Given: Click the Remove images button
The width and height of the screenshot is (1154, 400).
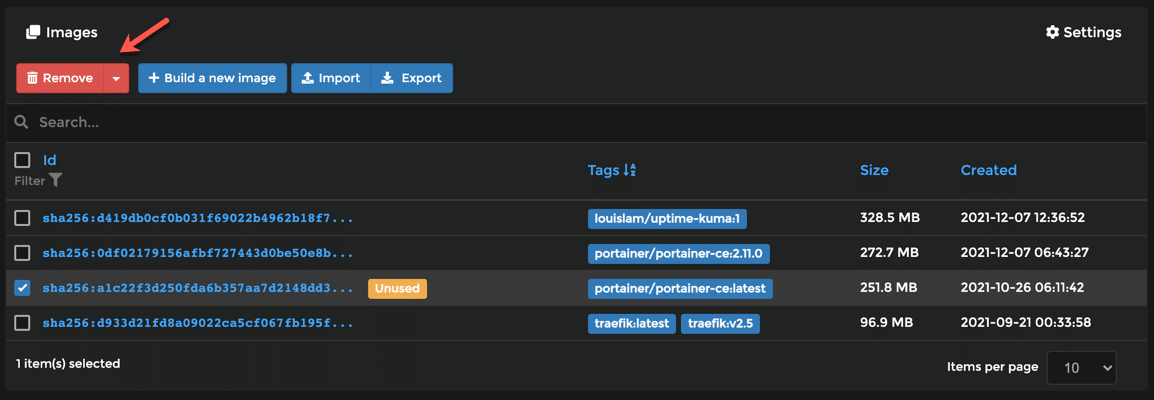Looking at the screenshot, I should tap(60, 78).
